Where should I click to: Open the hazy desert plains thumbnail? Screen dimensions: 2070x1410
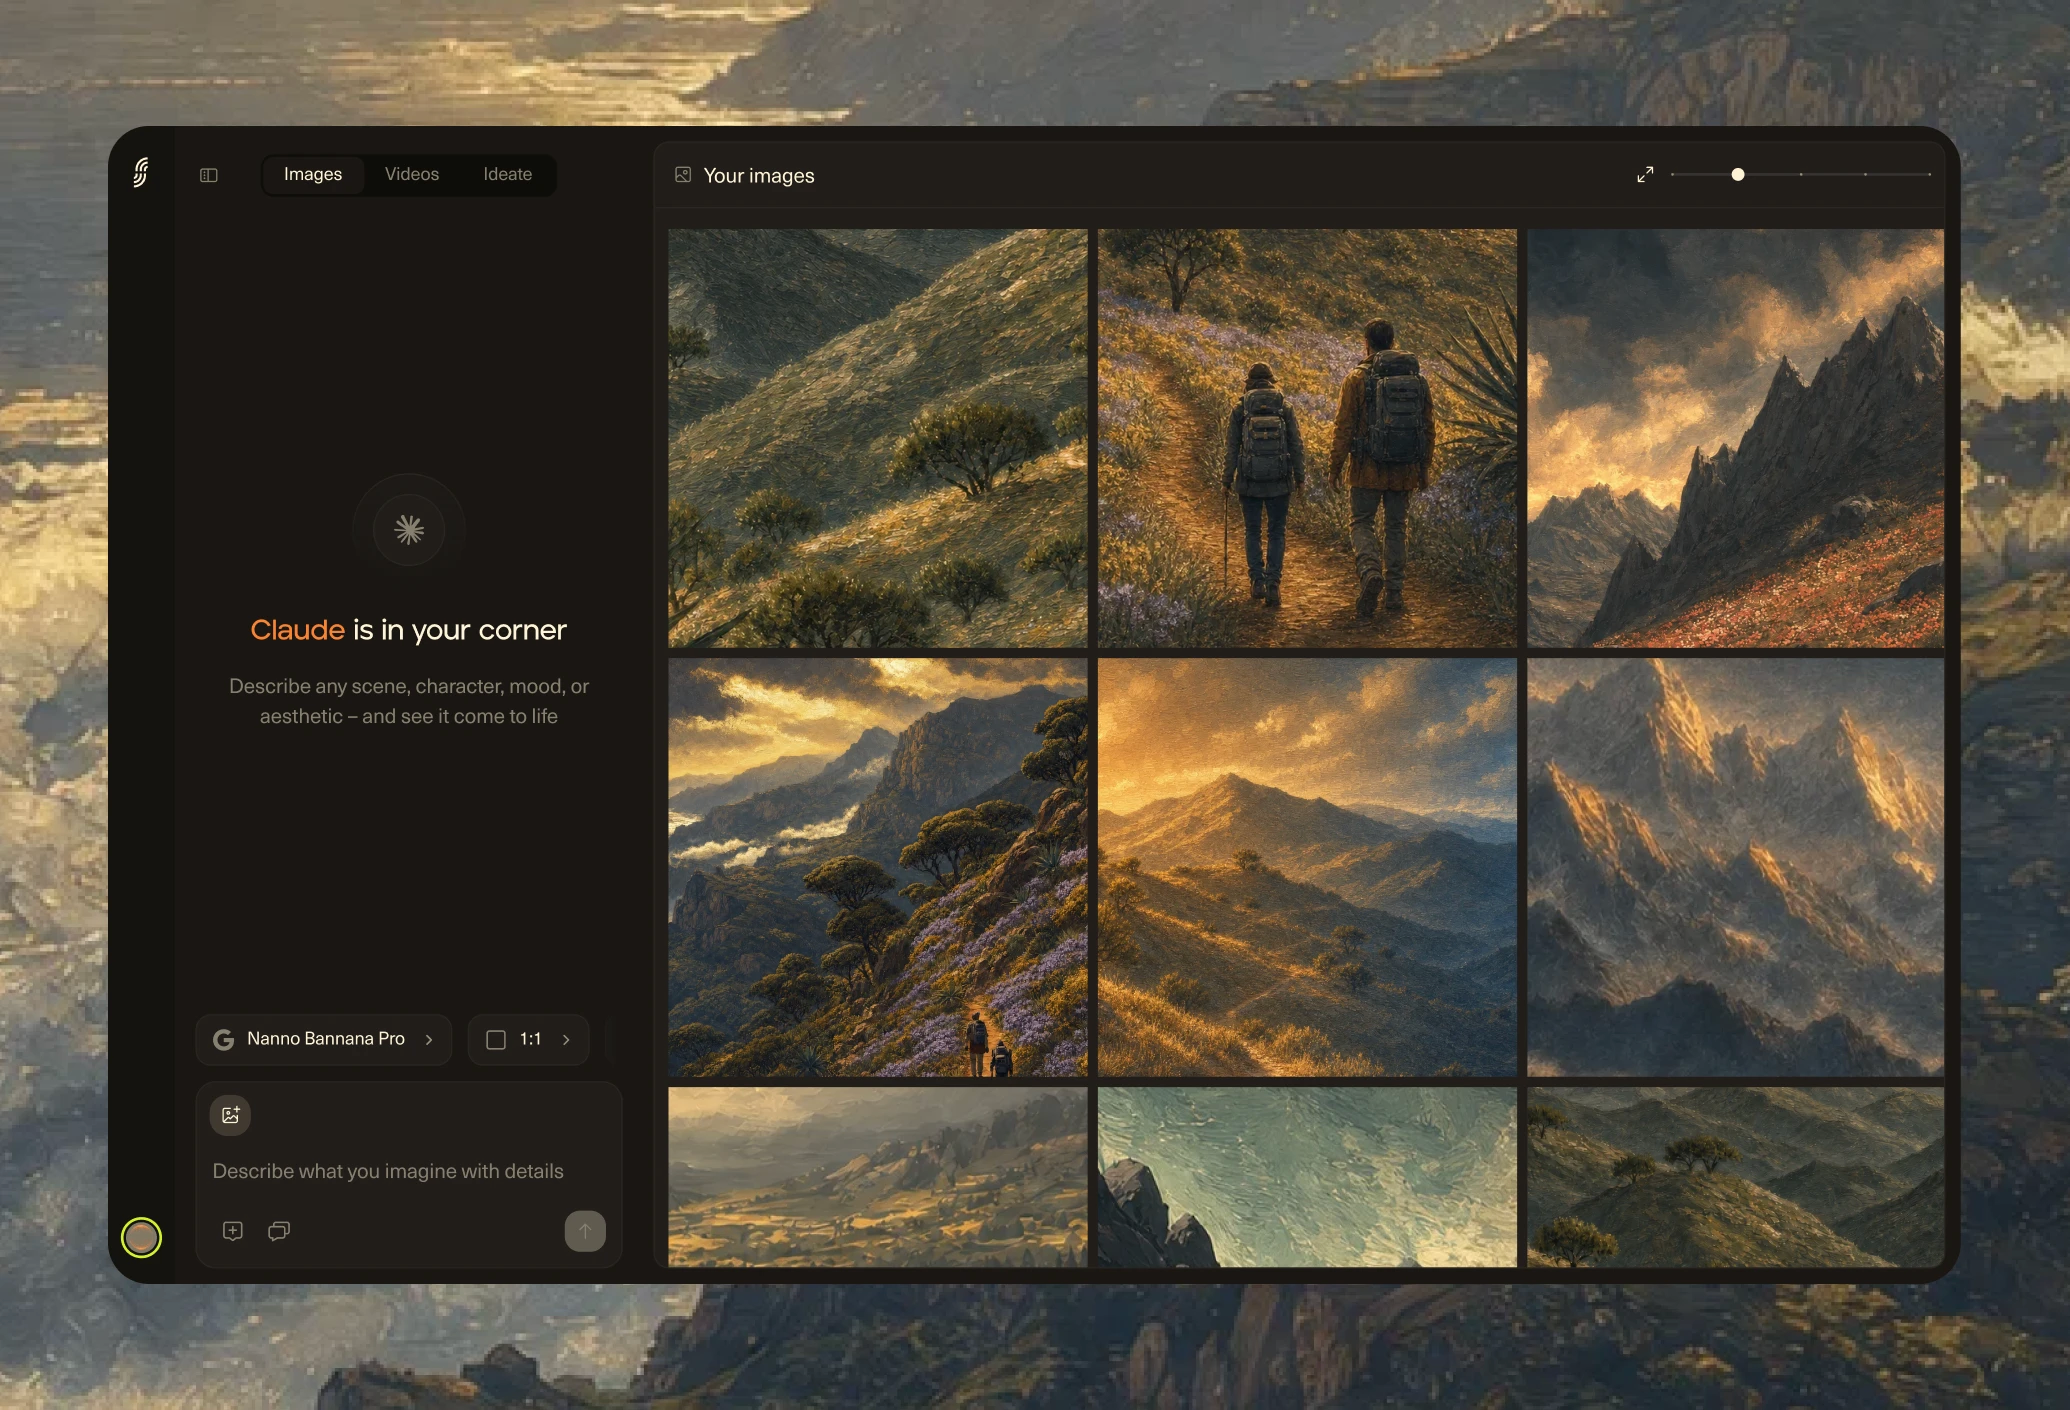tap(877, 1177)
